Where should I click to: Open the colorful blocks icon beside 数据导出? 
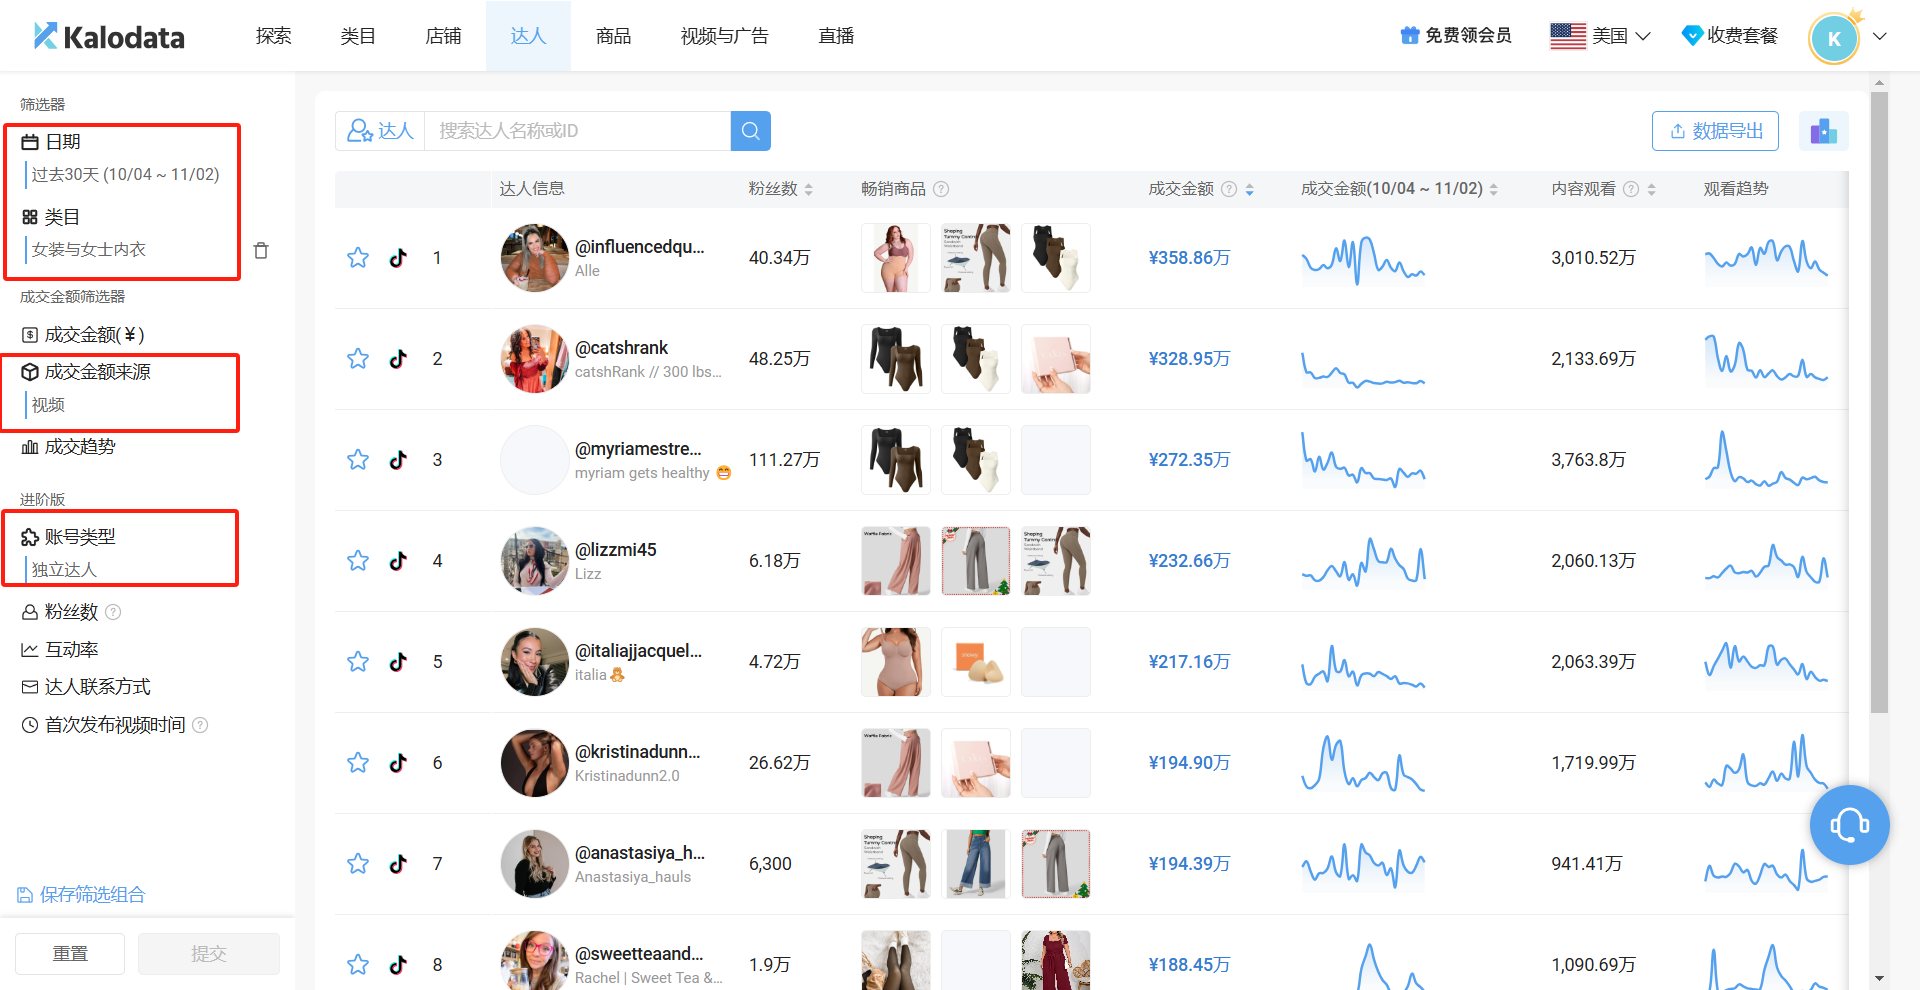click(x=1823, y=131)
